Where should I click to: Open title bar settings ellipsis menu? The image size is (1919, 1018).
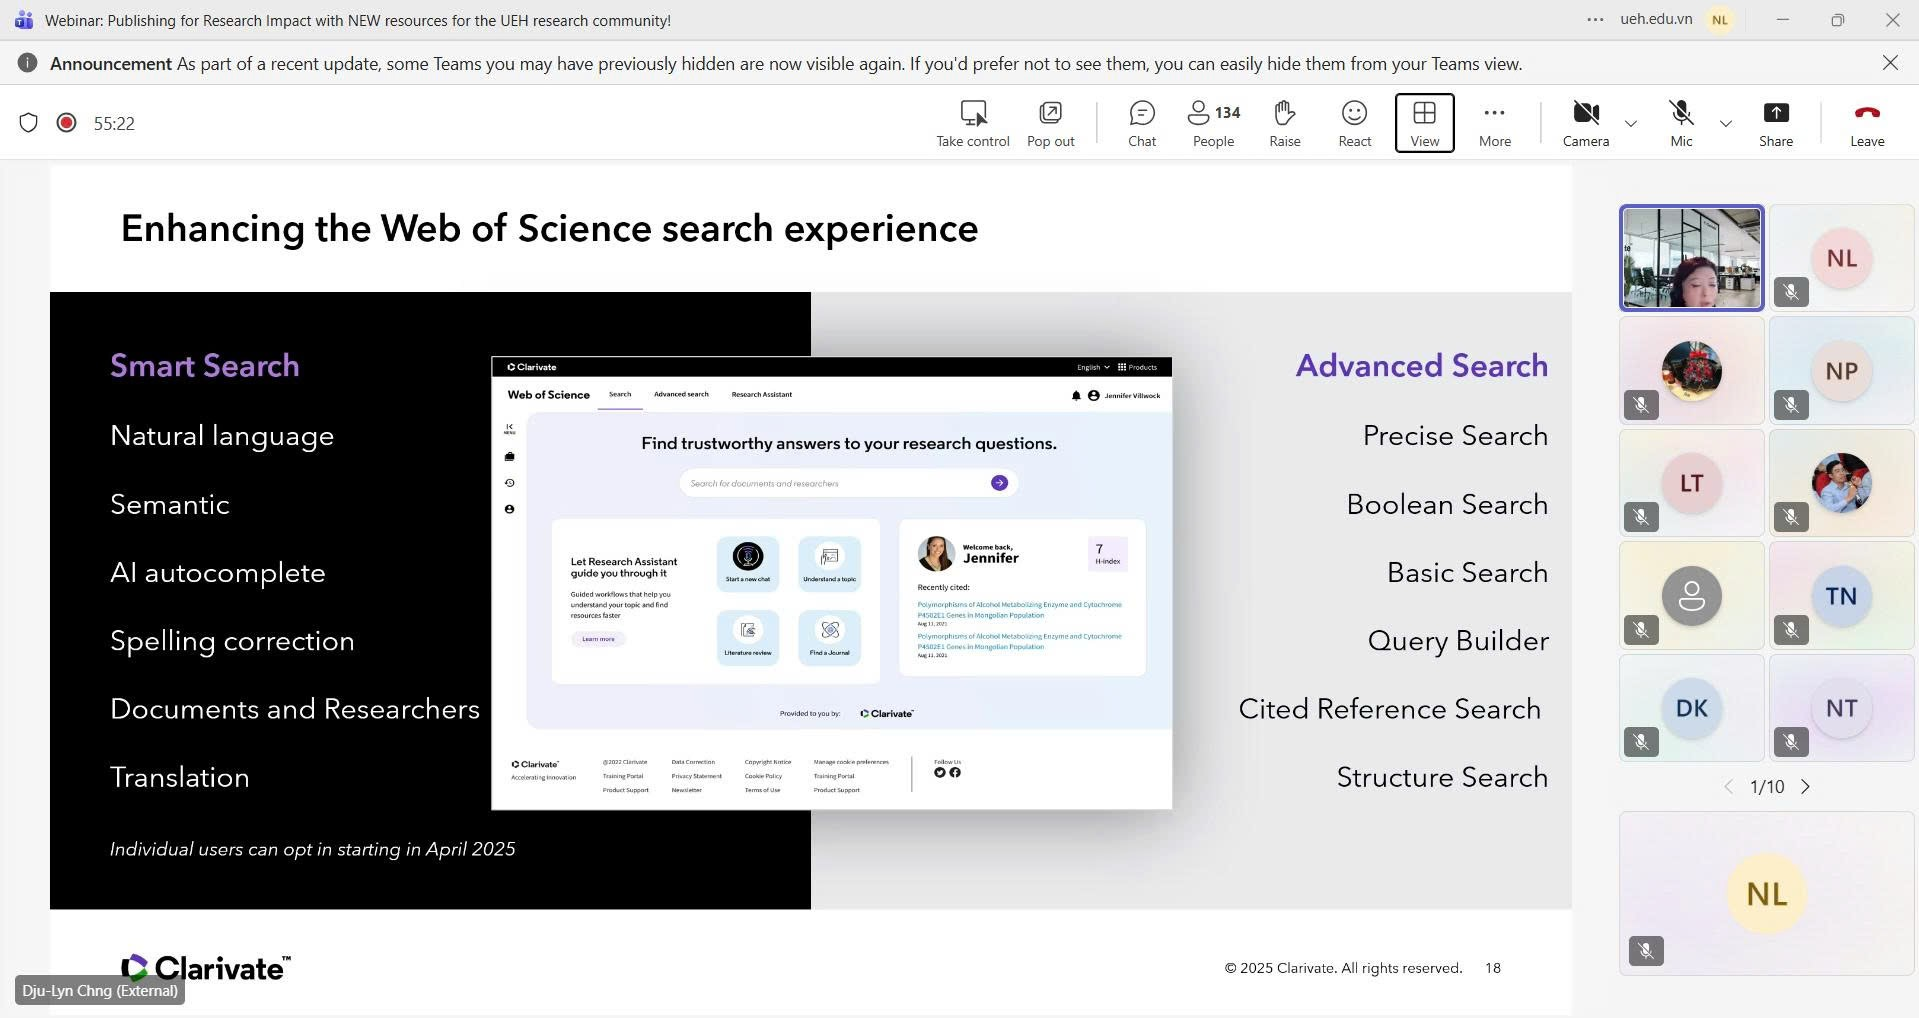[1595, 20]
